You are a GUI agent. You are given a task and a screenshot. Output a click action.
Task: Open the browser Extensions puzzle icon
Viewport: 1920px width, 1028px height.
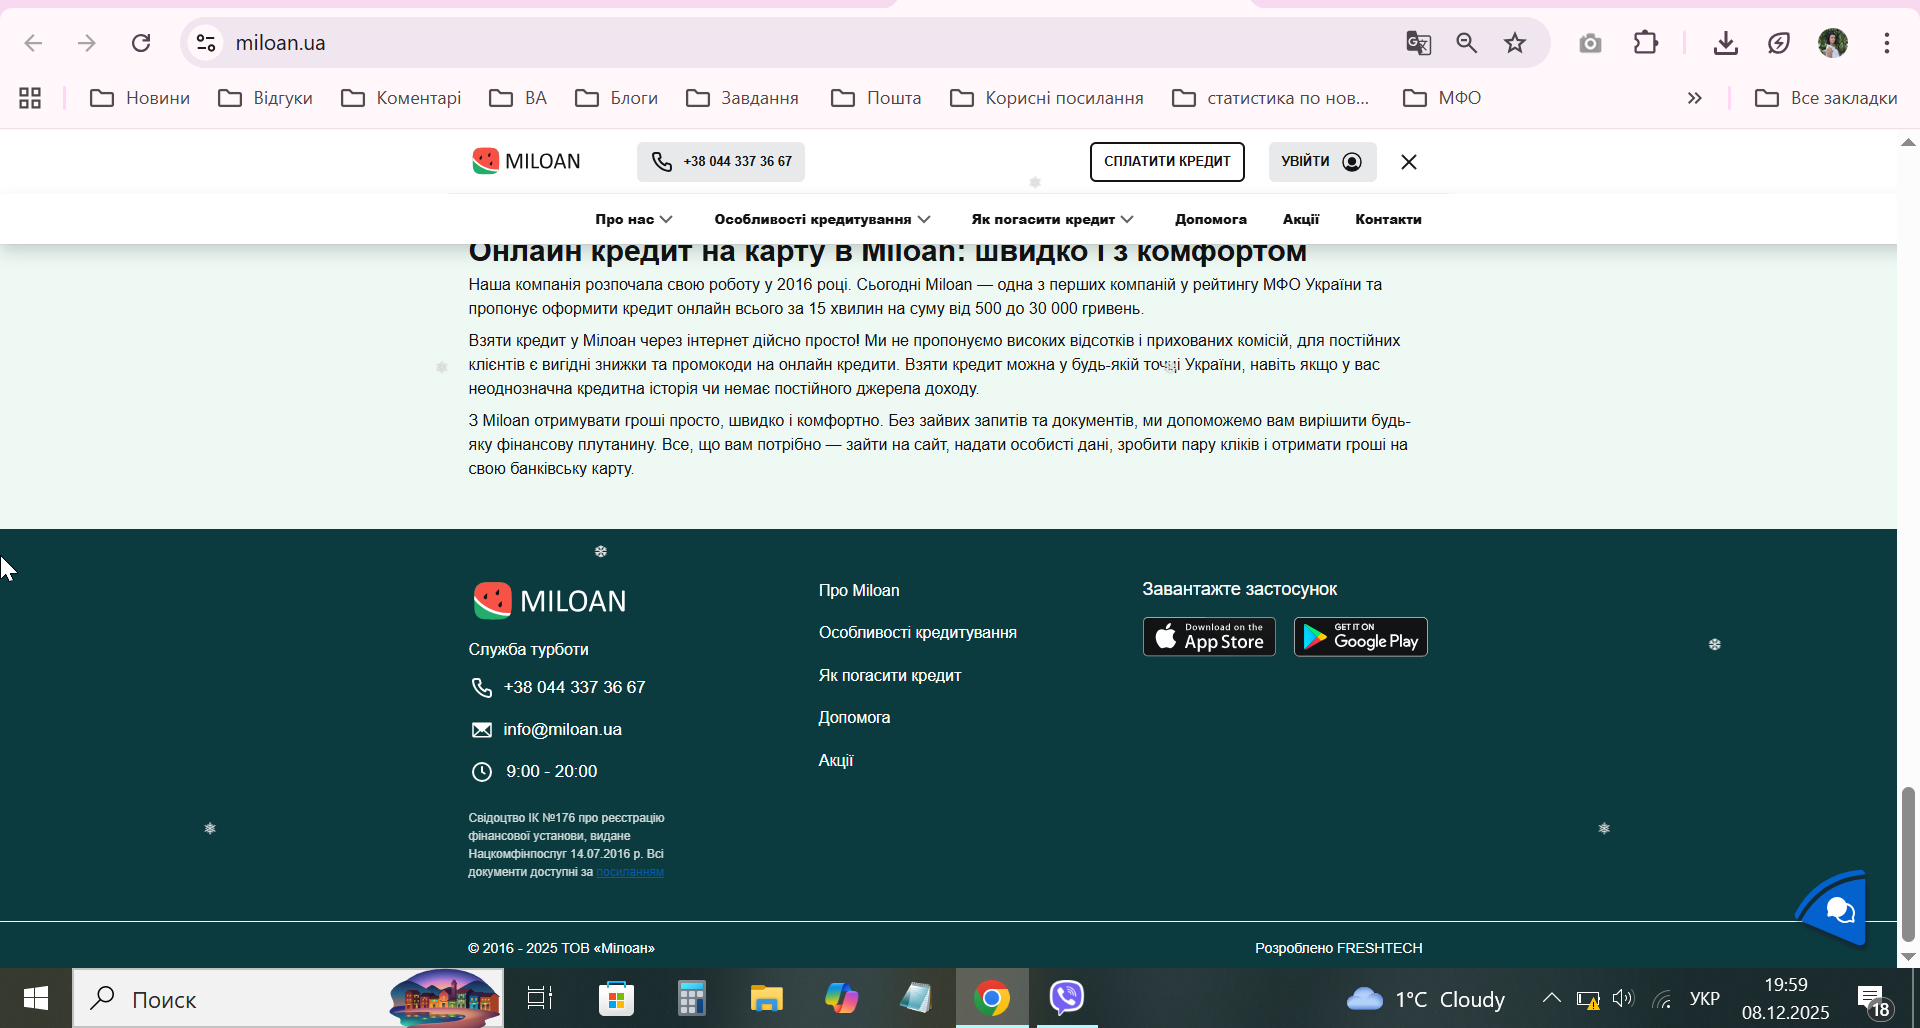[1645, 43]
